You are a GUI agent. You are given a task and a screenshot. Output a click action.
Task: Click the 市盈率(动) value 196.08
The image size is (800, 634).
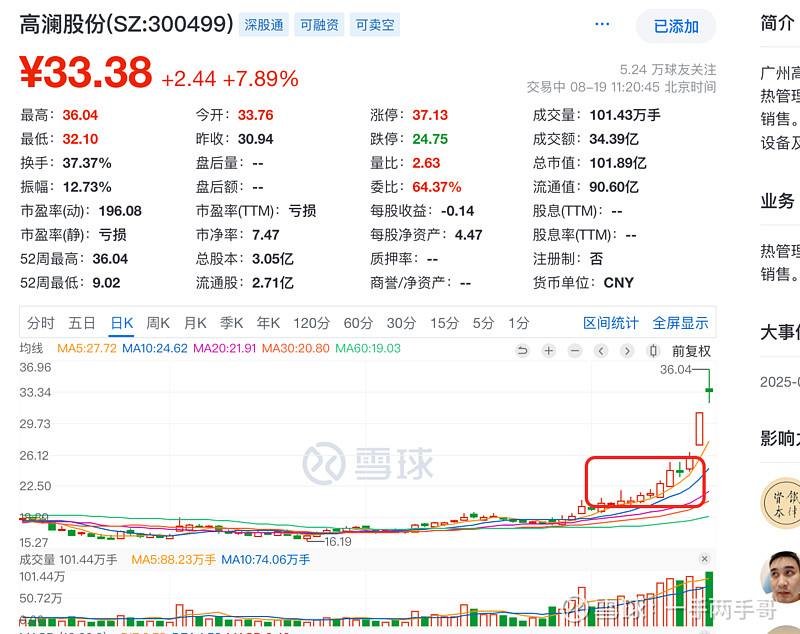pyautogui.click(x=120, y=211)
